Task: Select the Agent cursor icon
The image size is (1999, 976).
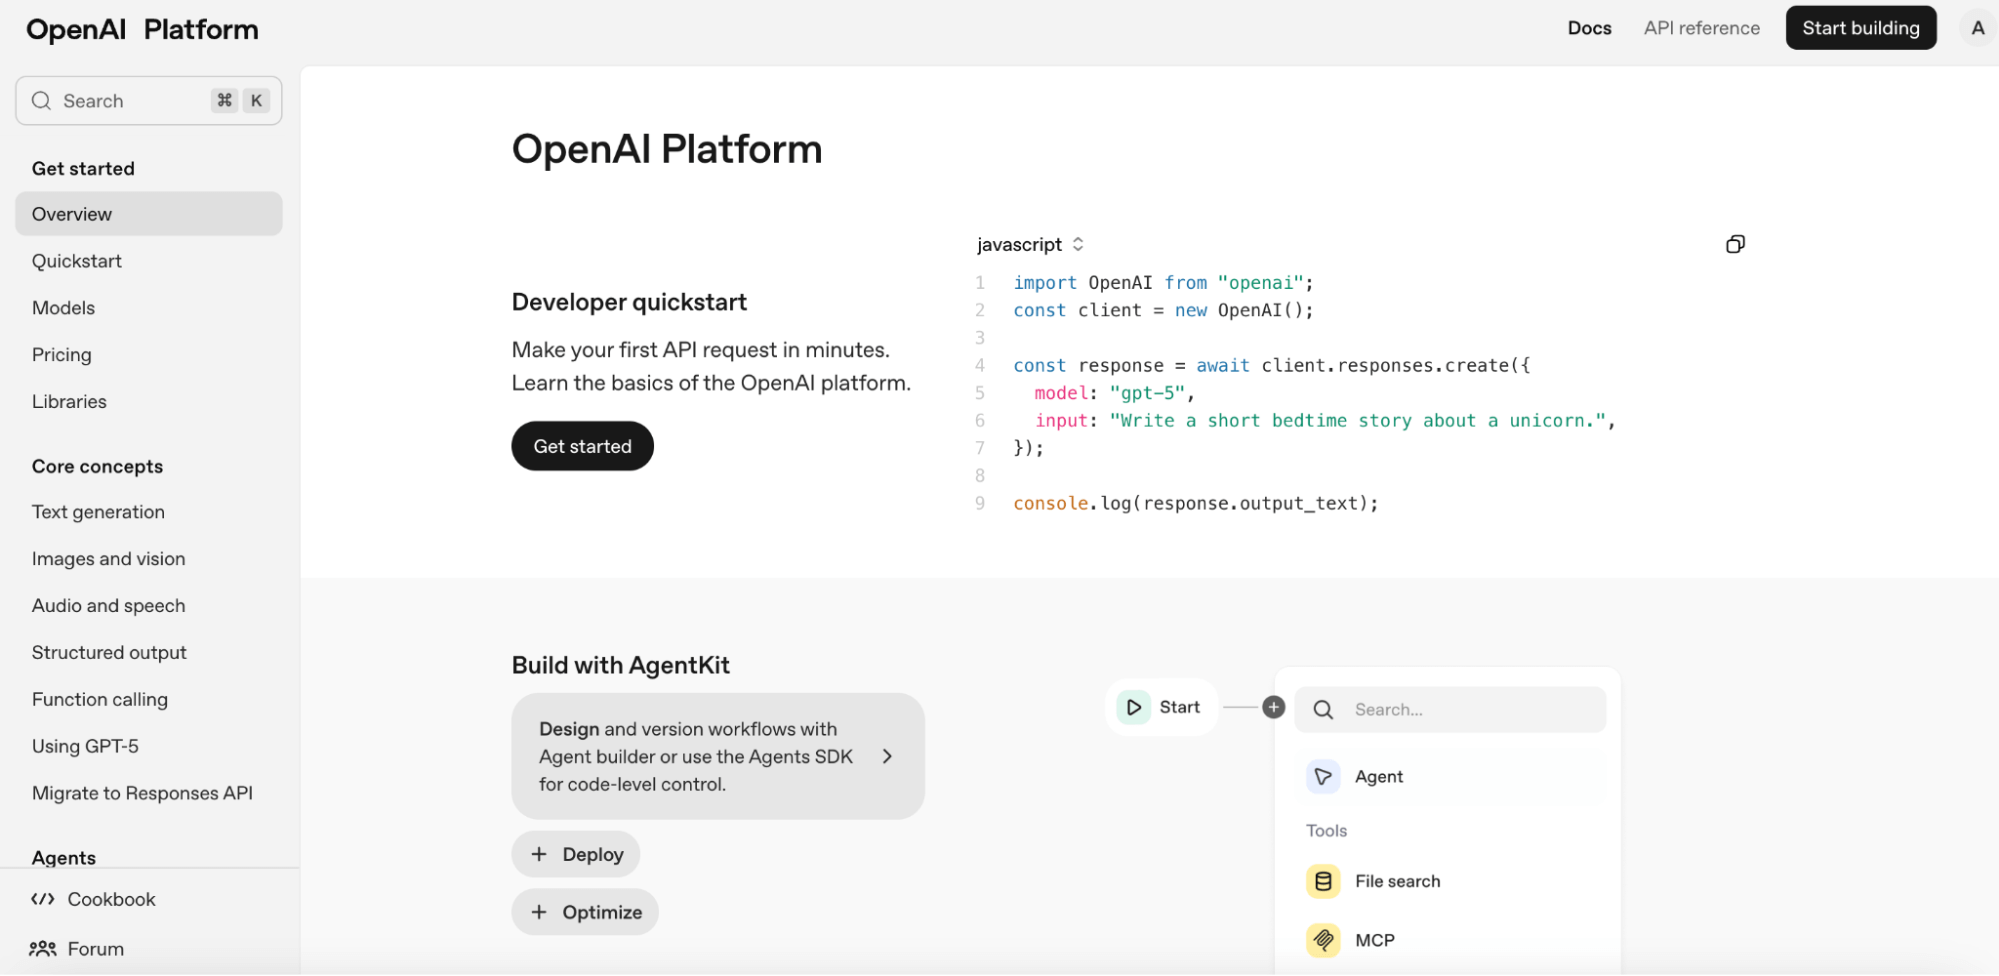Action: tap(1323, 776)
